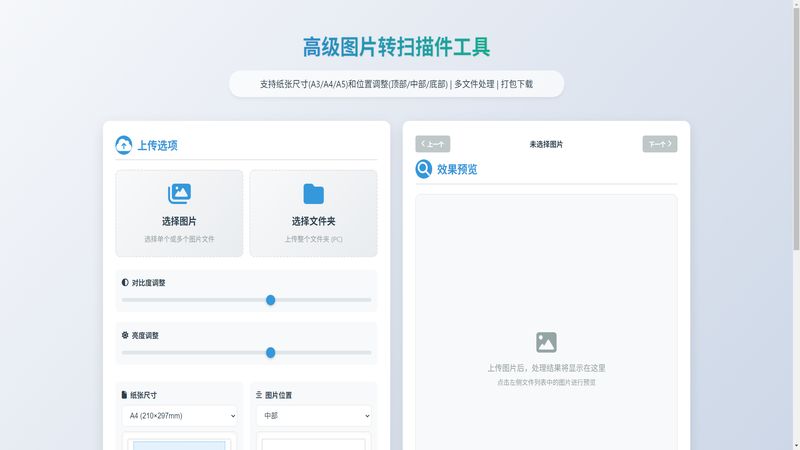Click the sun icon beside 亮度调整
800x450 pixels.
click(x=125, y=335)
